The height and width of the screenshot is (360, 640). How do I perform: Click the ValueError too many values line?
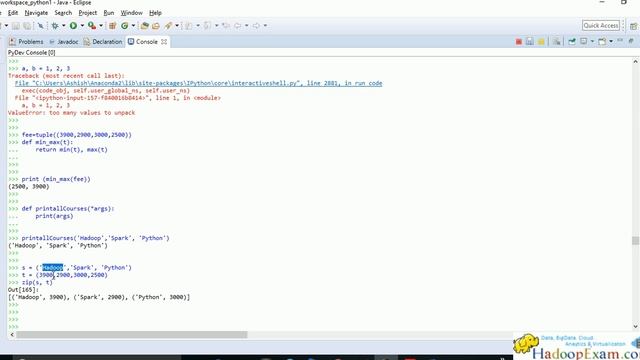point(71,113)
